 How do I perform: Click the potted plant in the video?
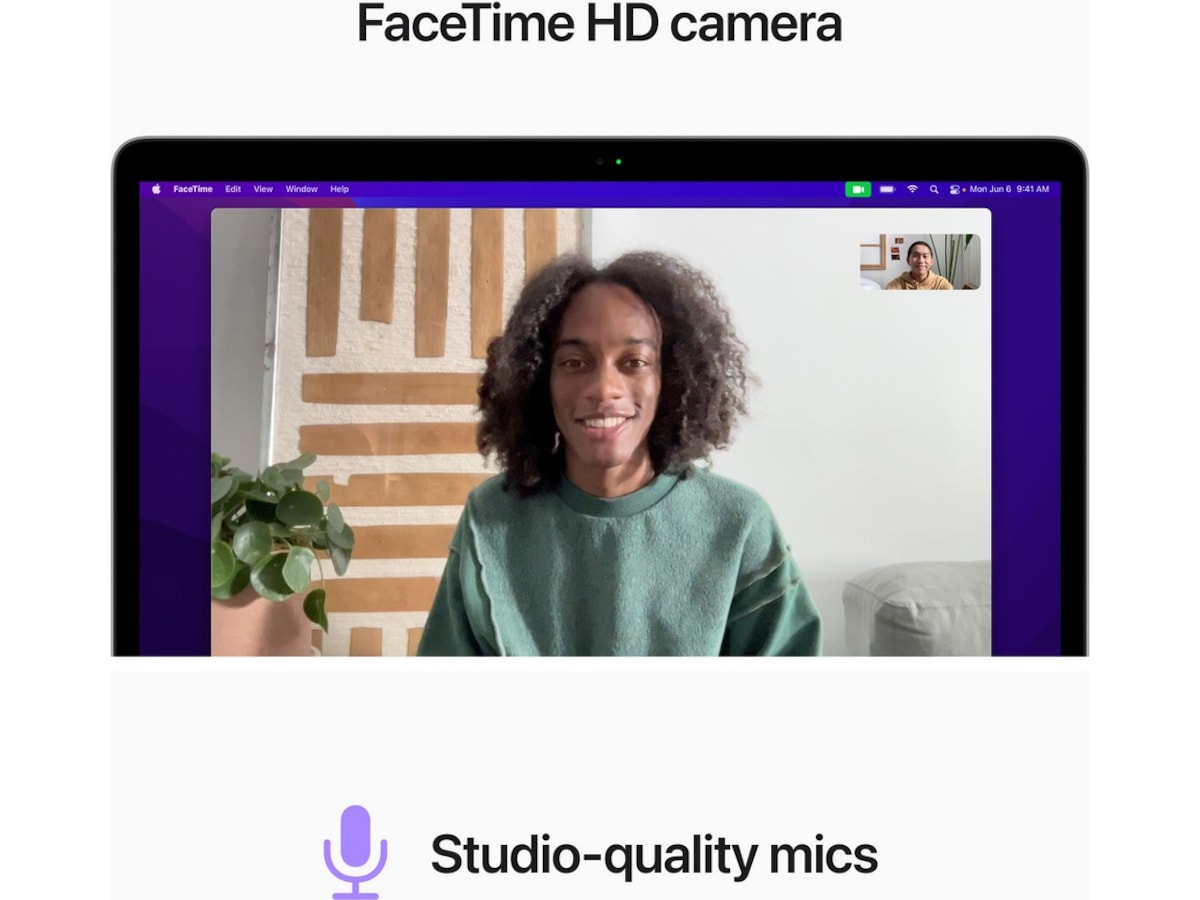(x=275, y=530)
